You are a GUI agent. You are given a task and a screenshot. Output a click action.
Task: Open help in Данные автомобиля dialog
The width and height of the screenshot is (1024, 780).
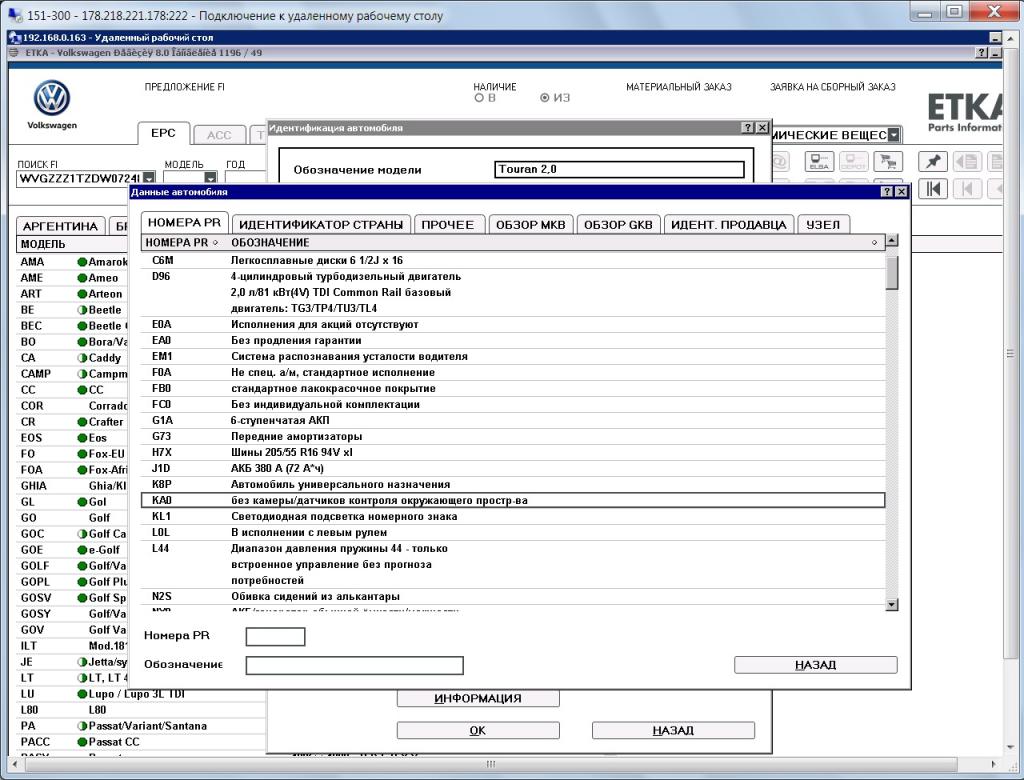click(887, 191)
